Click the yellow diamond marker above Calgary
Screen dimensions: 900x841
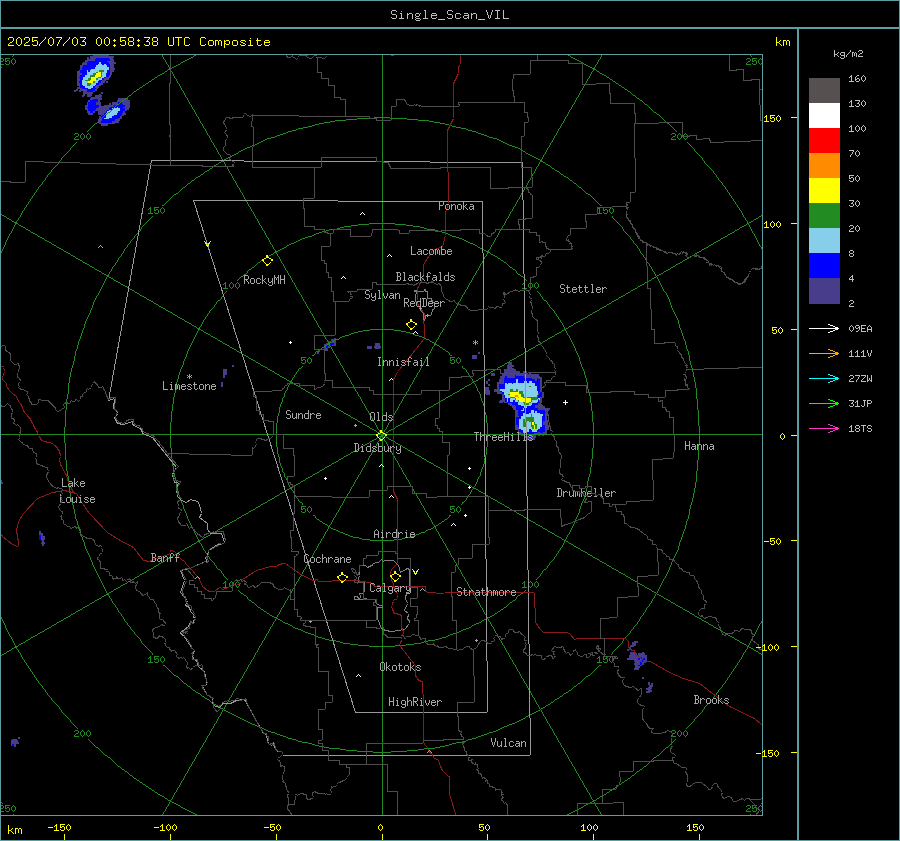pos(395,576)
